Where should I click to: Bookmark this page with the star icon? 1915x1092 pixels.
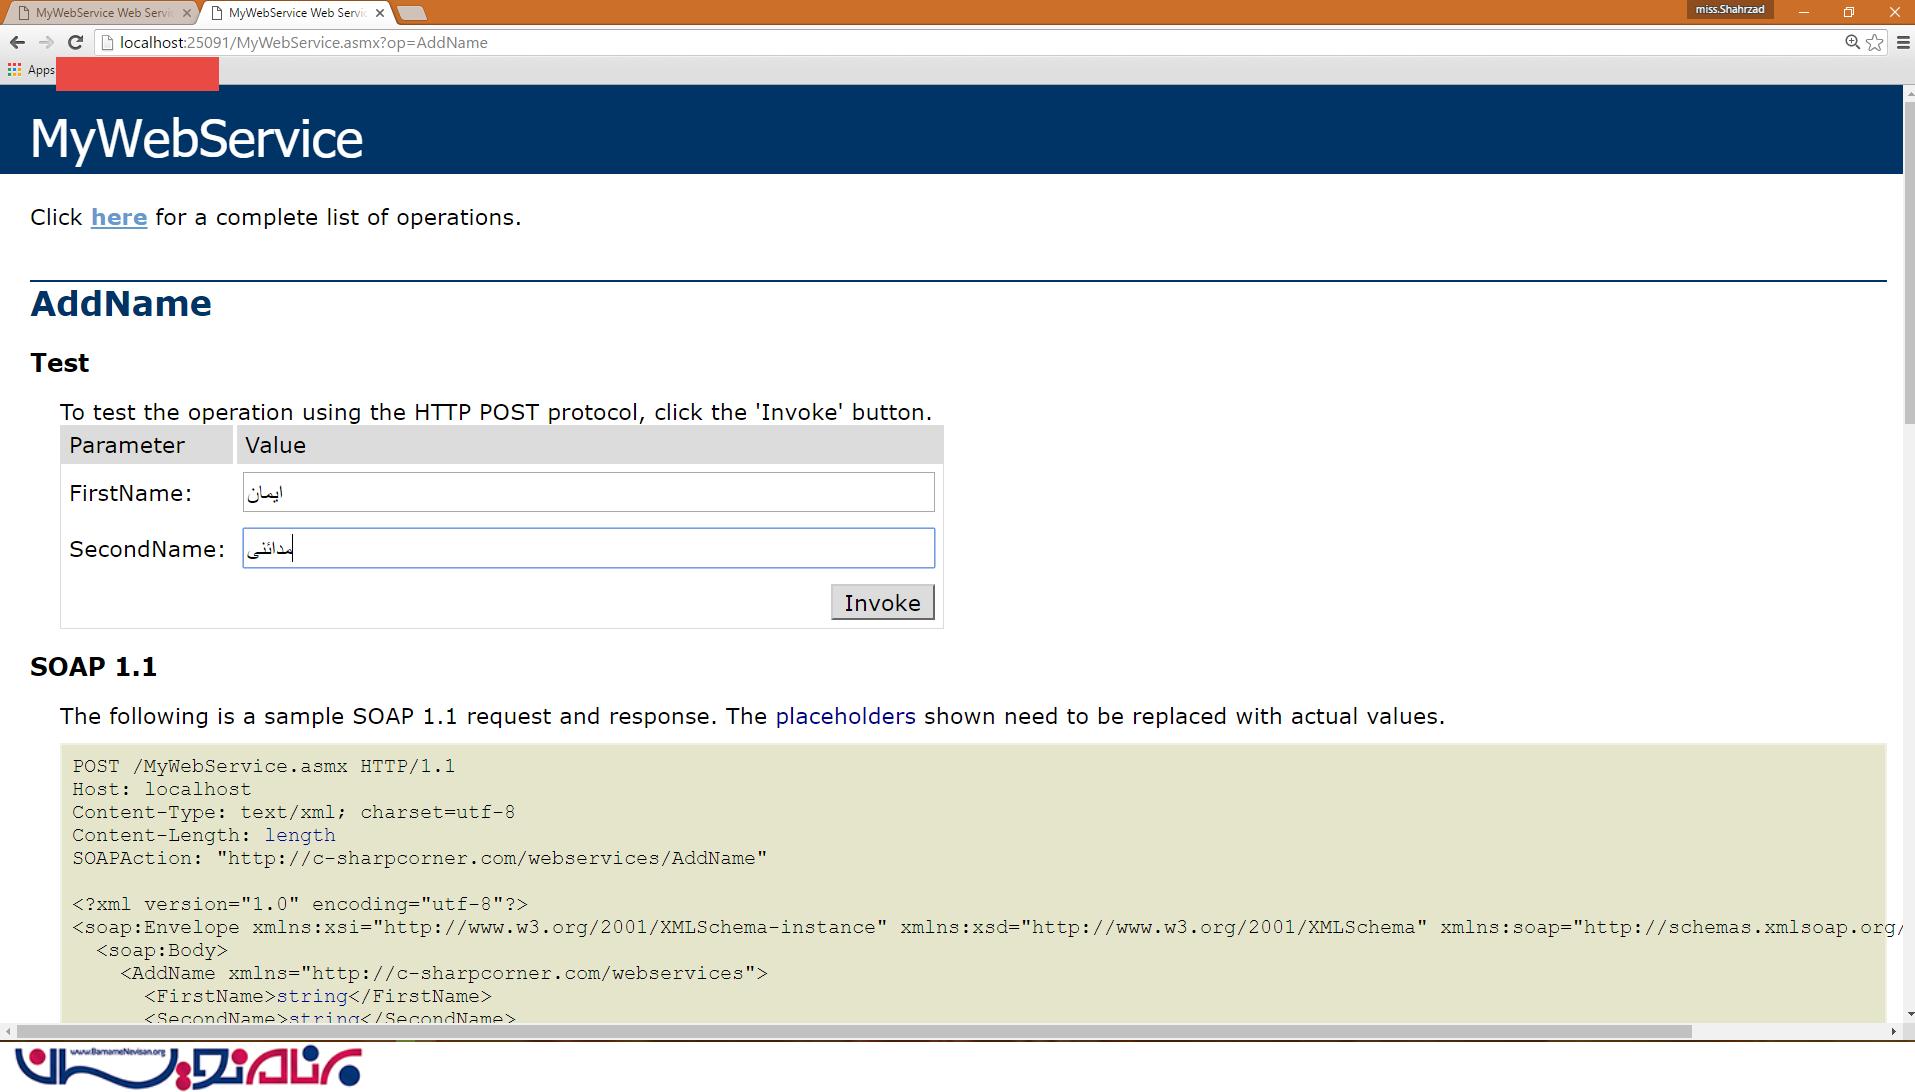coord(1875,42)
